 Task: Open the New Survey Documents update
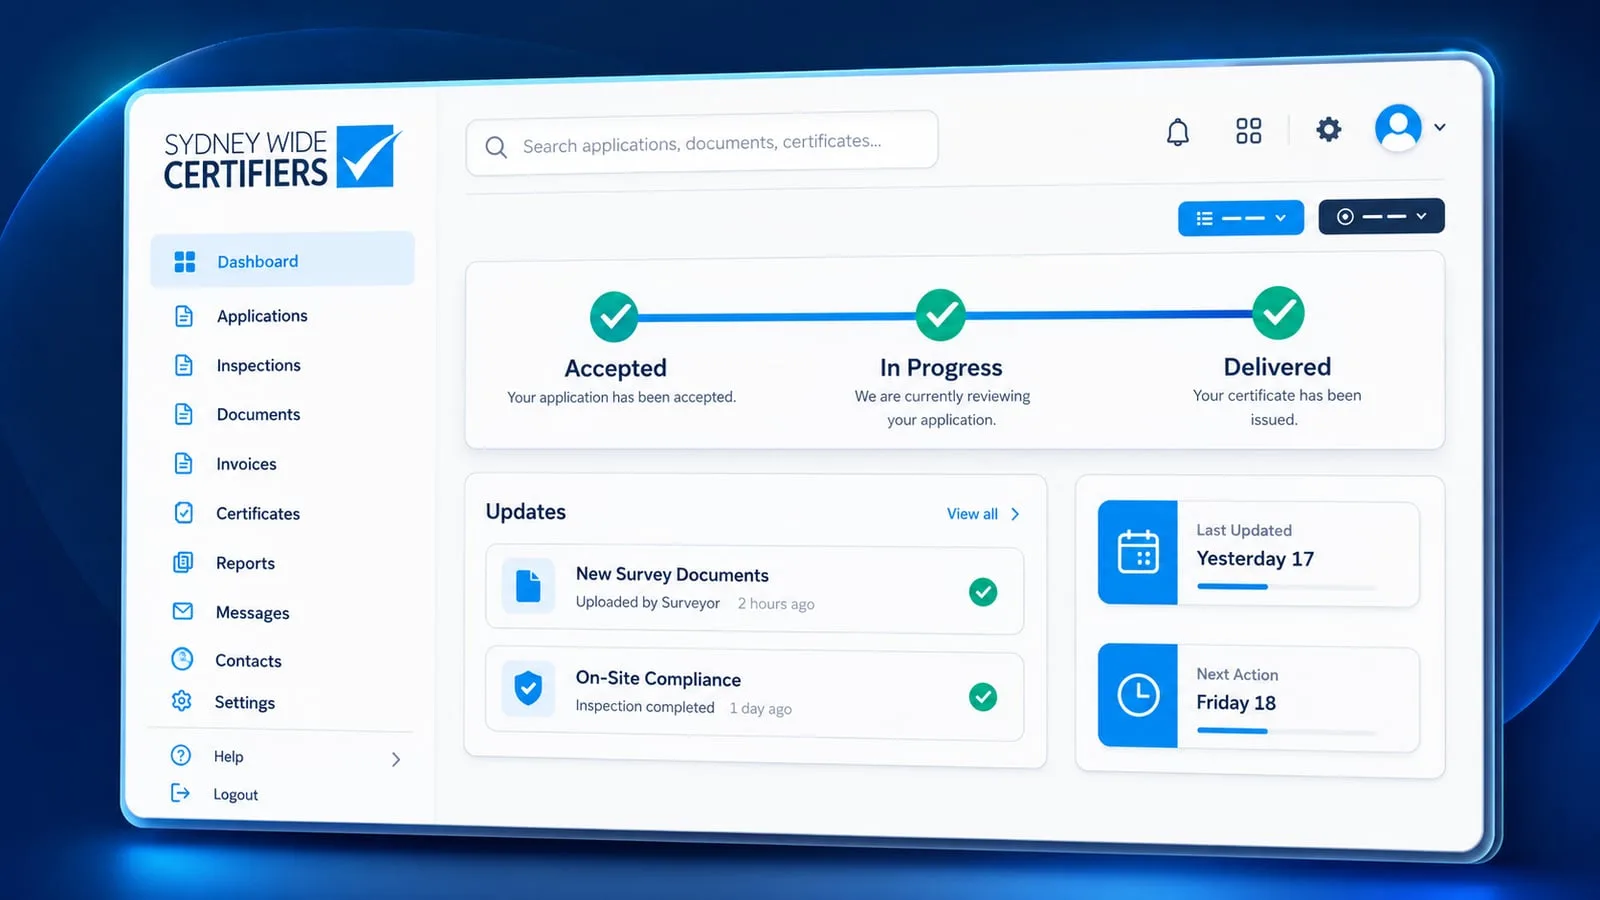(755, 590)
